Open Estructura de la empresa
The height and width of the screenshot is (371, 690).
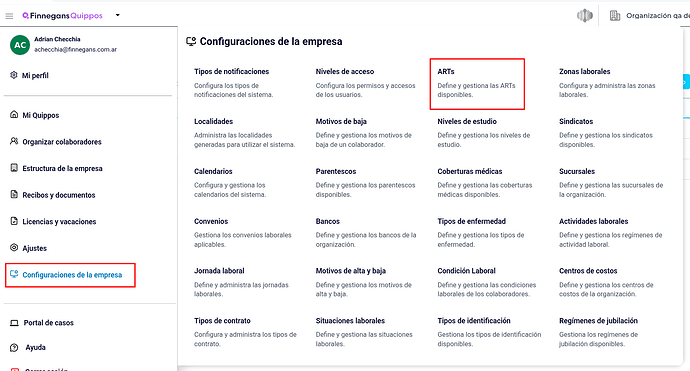pyautogui.click(x=62, y=168)
